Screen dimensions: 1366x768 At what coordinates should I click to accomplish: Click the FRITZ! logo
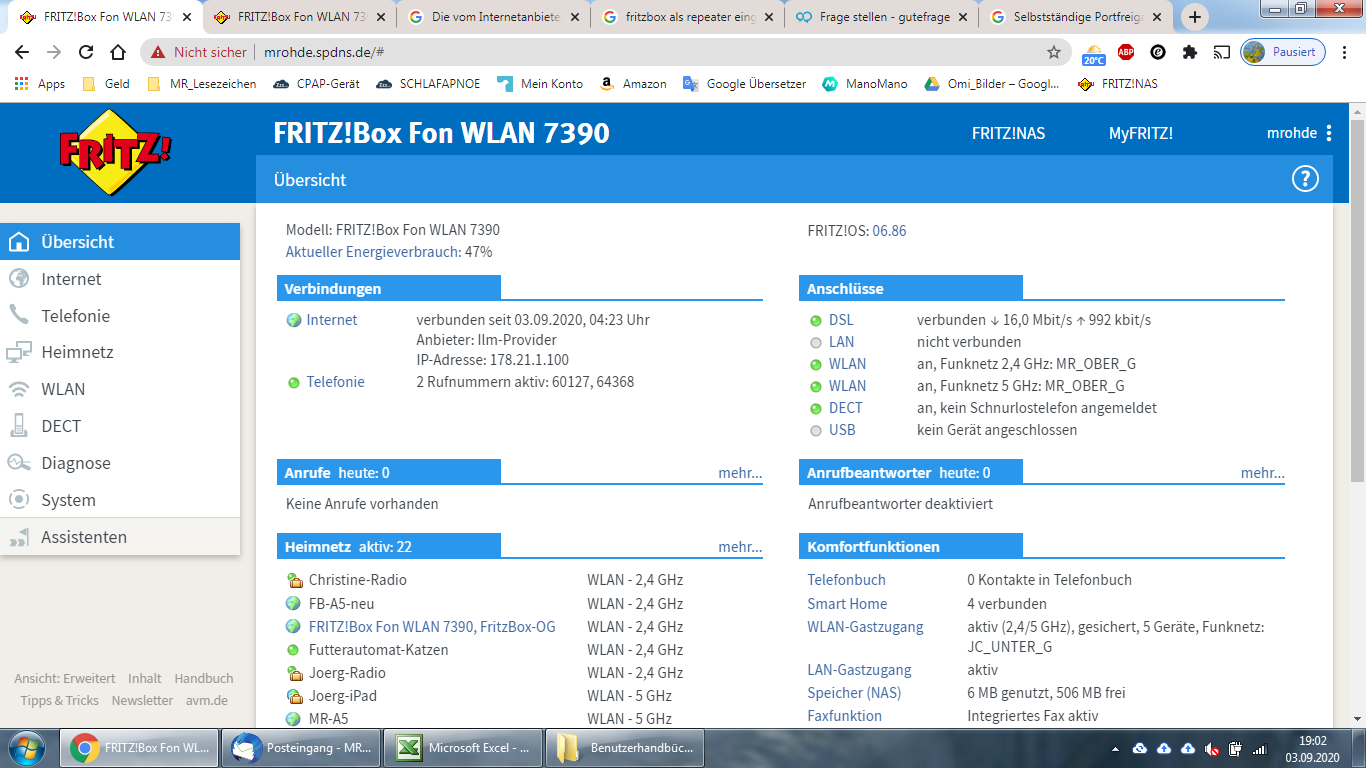(x=115, y=152)
